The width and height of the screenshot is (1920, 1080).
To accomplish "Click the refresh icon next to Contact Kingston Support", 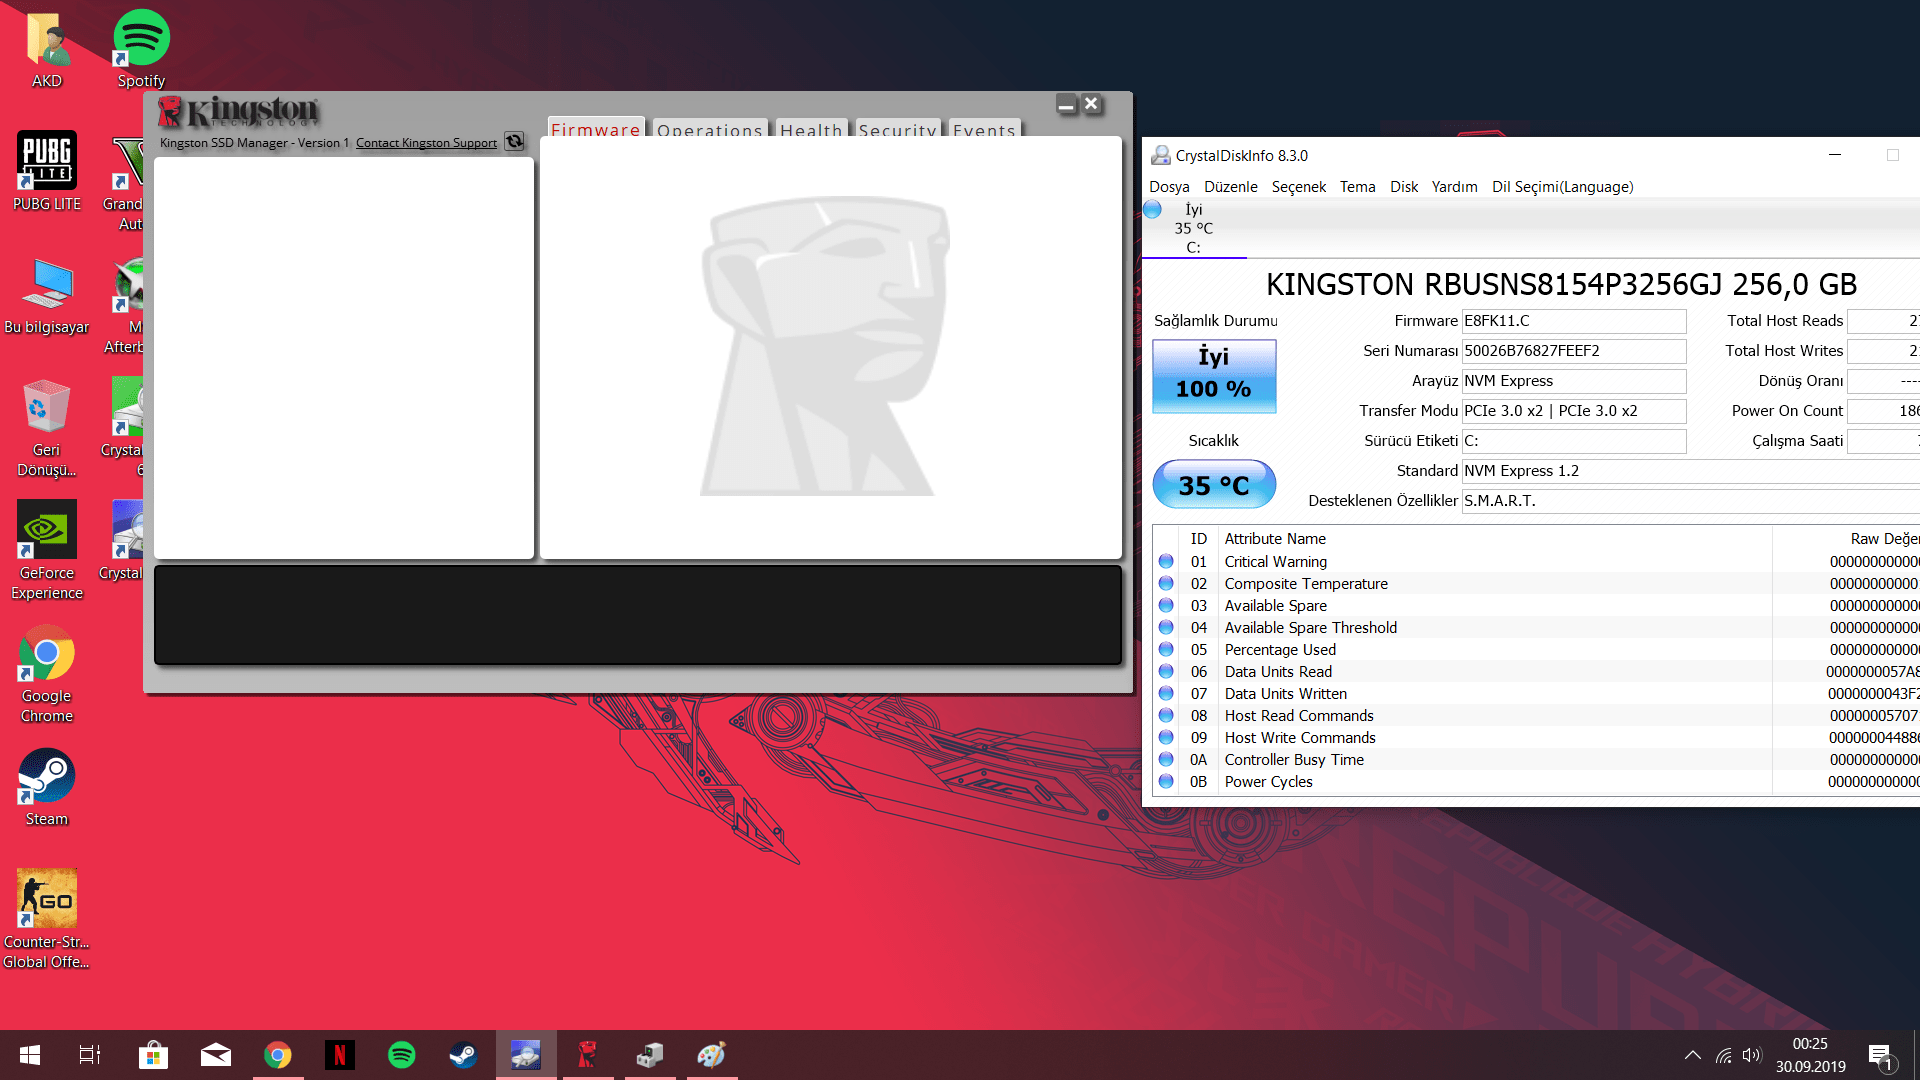I will tap(514, 142).
